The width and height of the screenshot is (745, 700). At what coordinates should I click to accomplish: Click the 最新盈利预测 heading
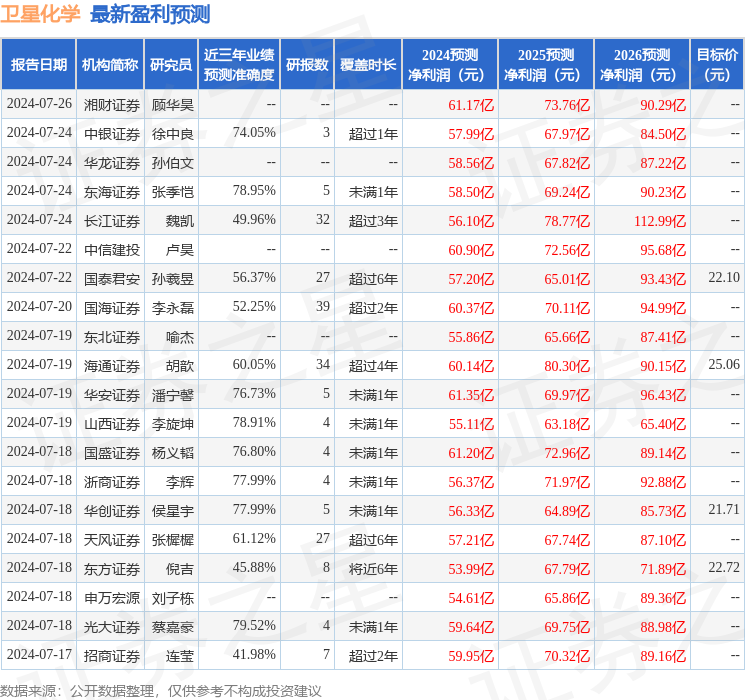[x=150, y=14]
